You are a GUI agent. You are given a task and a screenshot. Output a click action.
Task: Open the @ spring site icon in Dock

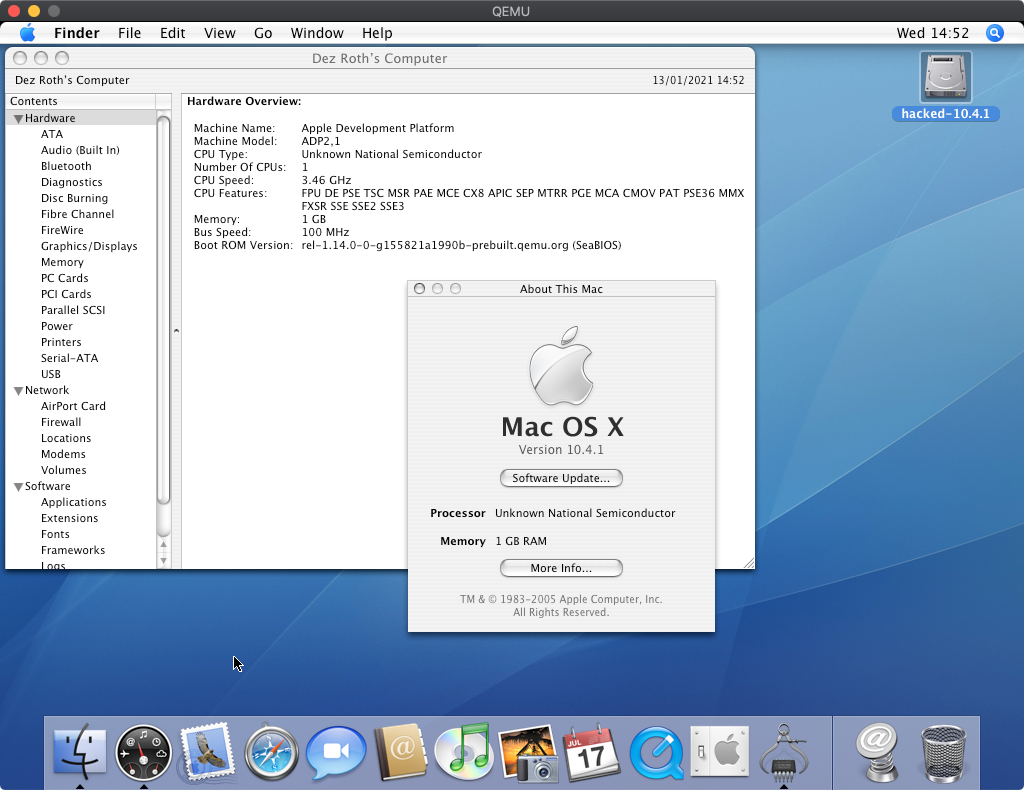point(878,752)
